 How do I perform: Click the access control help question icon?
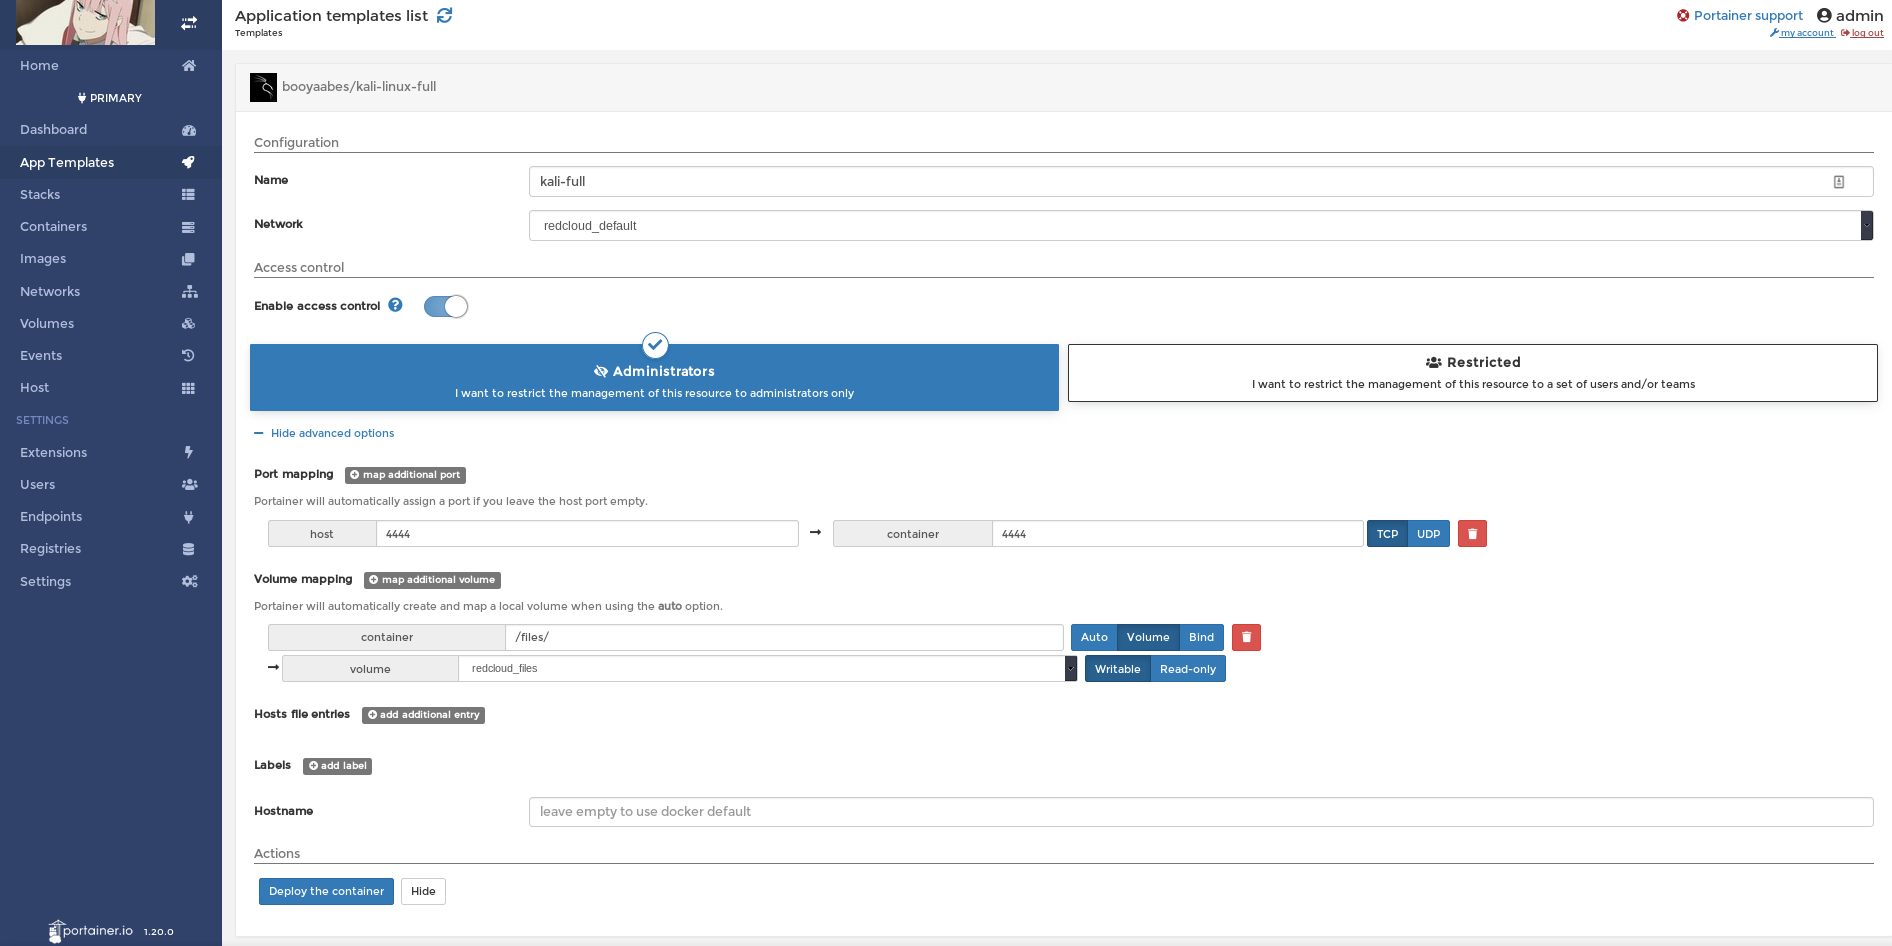pyautogui.click(x=395, y=305)
